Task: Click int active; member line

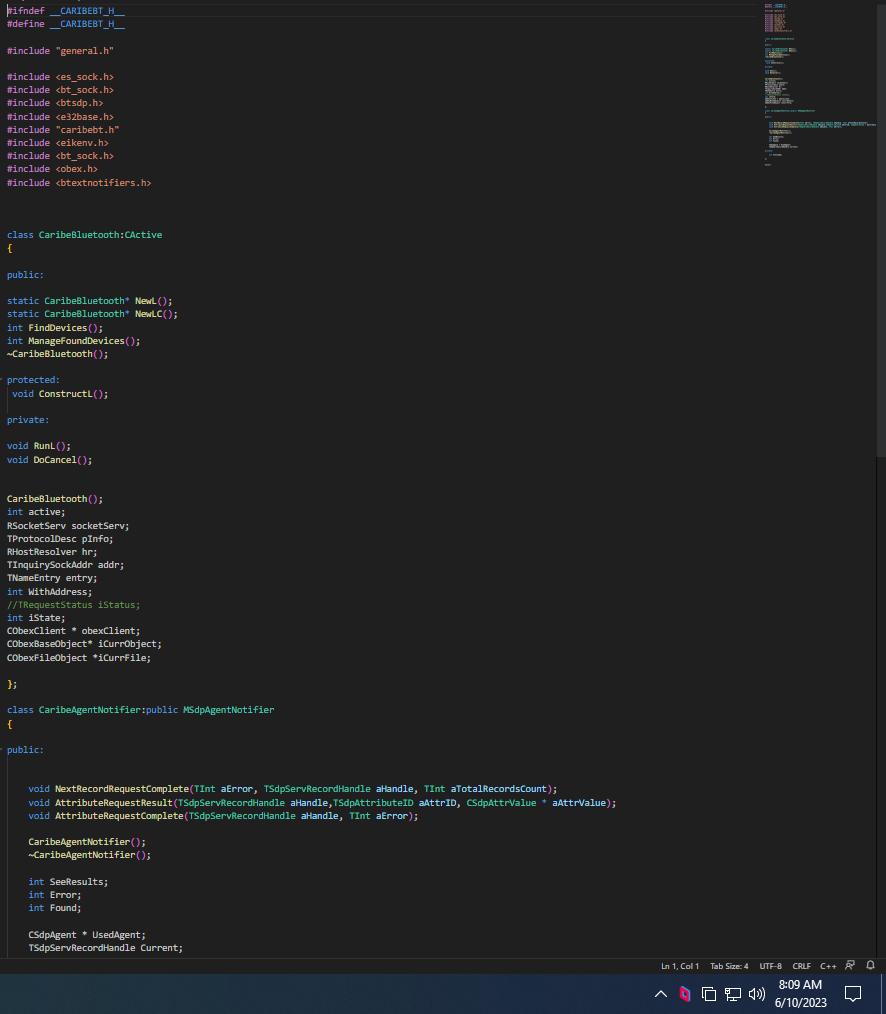Action: tap(36, 512)
